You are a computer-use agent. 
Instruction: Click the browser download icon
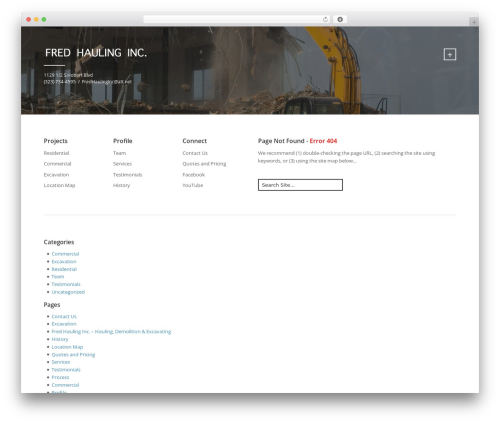(340, 19)
